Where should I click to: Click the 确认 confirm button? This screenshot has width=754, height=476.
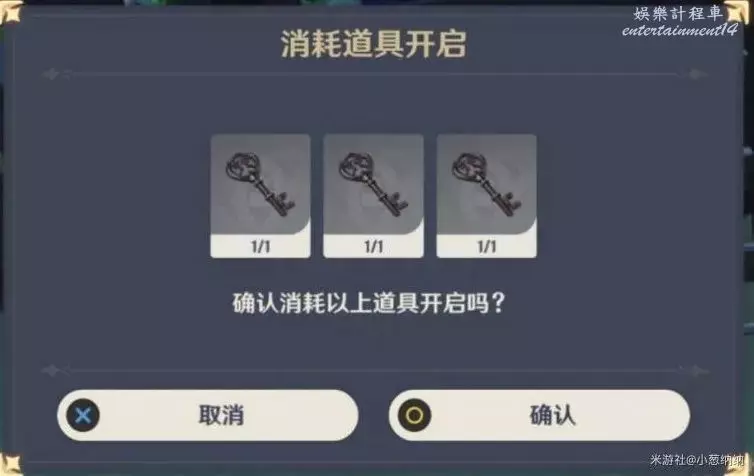coord(539,415)
